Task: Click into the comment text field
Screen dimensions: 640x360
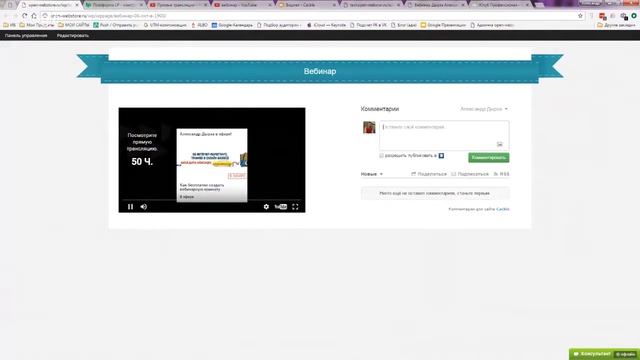Action: tap(444, 135)
